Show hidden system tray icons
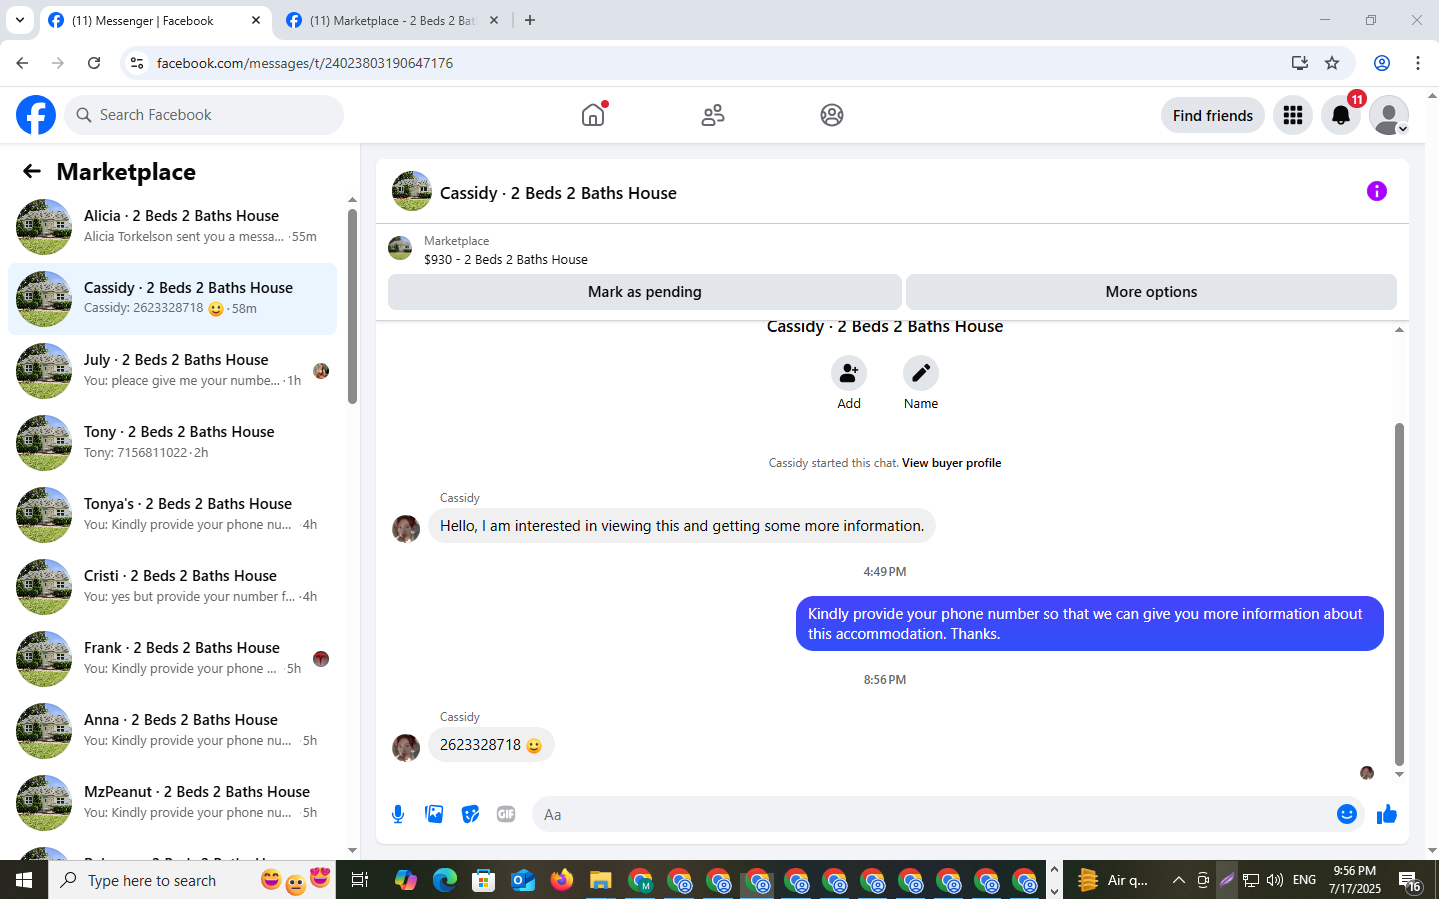Screen dimensions: 1439x899 click(1178, 880)
